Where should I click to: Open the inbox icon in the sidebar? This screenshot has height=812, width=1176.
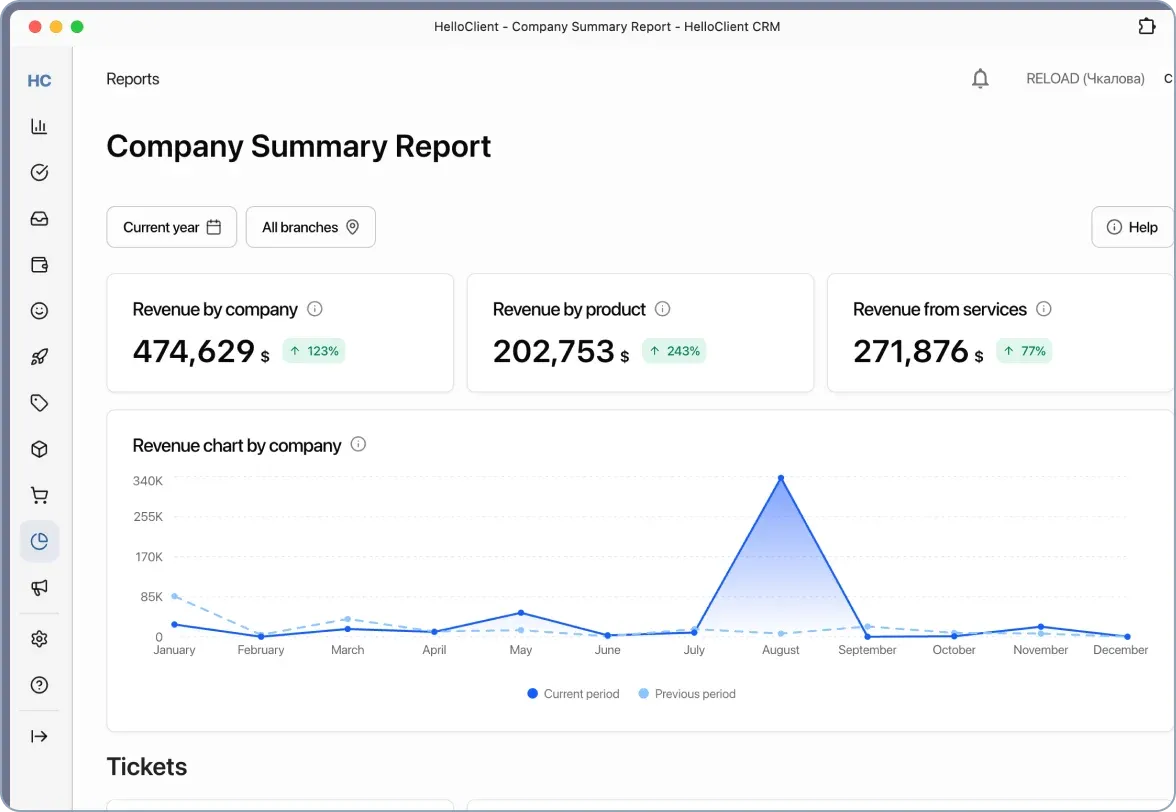[x=39, y=218]
